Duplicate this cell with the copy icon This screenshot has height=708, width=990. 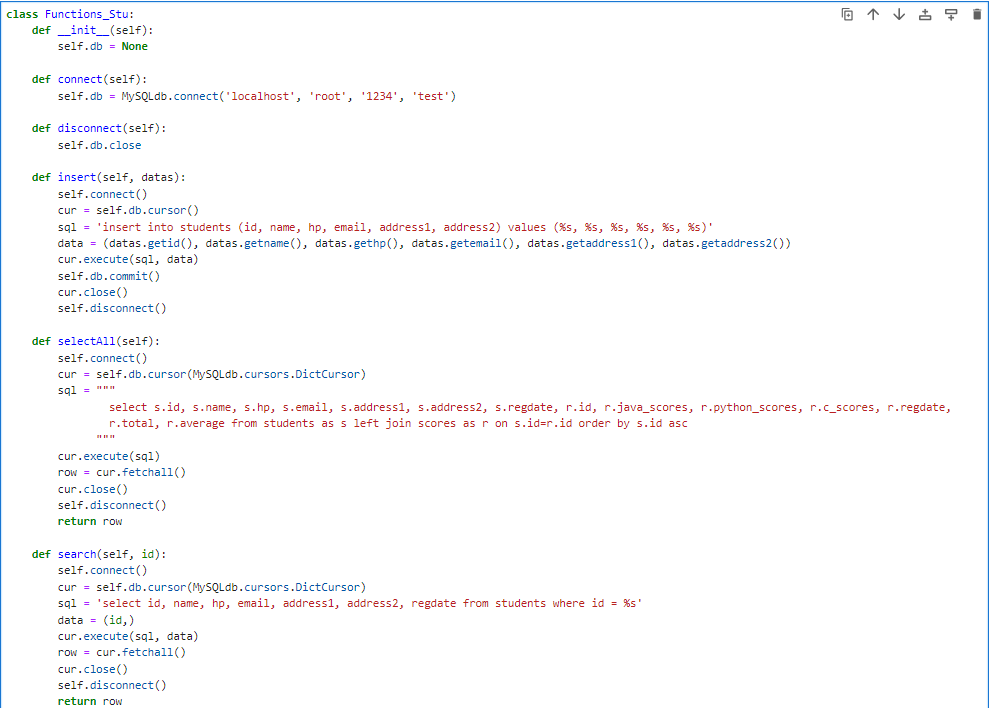pos(847,15)
